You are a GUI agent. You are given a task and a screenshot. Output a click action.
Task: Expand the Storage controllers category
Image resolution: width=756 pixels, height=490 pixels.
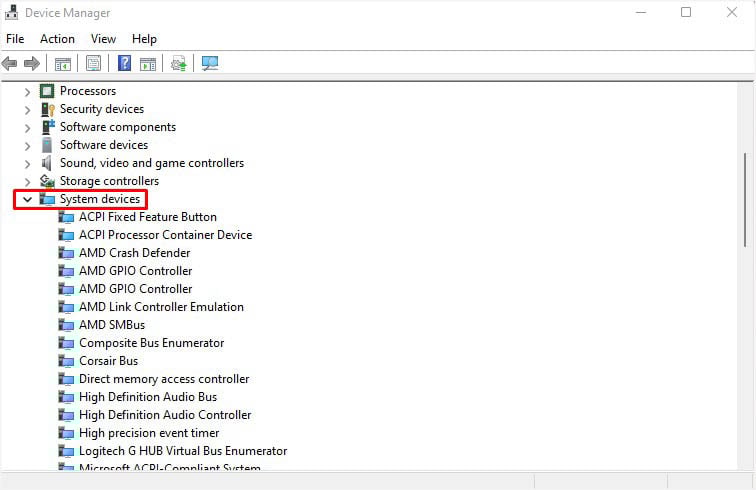click(x=27, y=182)
